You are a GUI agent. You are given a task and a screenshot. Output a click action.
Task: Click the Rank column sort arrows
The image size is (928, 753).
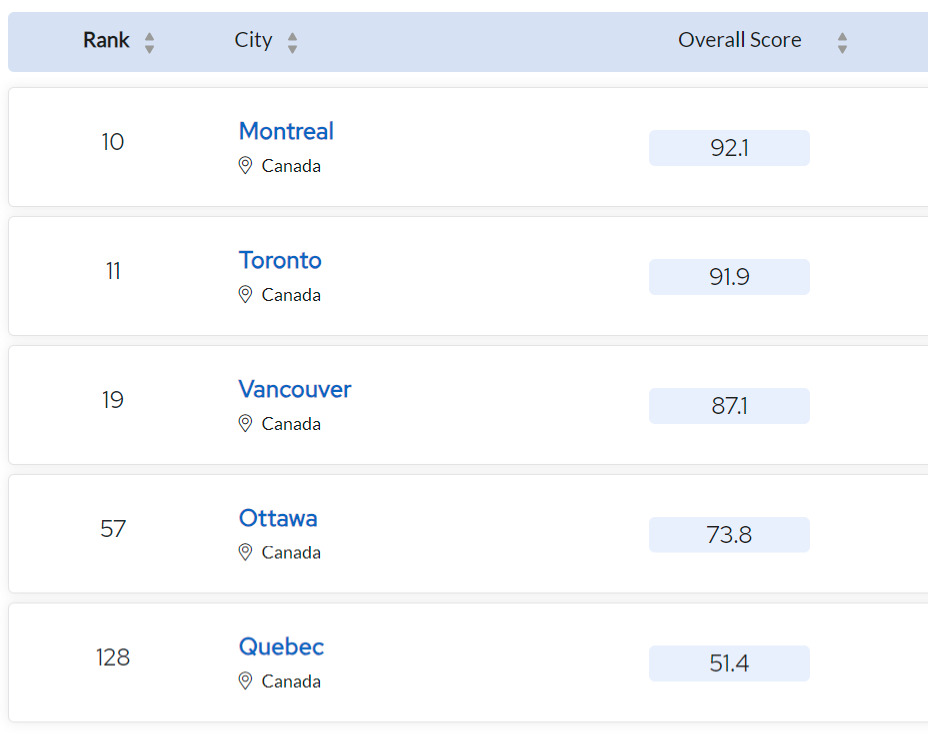(149, 42)
